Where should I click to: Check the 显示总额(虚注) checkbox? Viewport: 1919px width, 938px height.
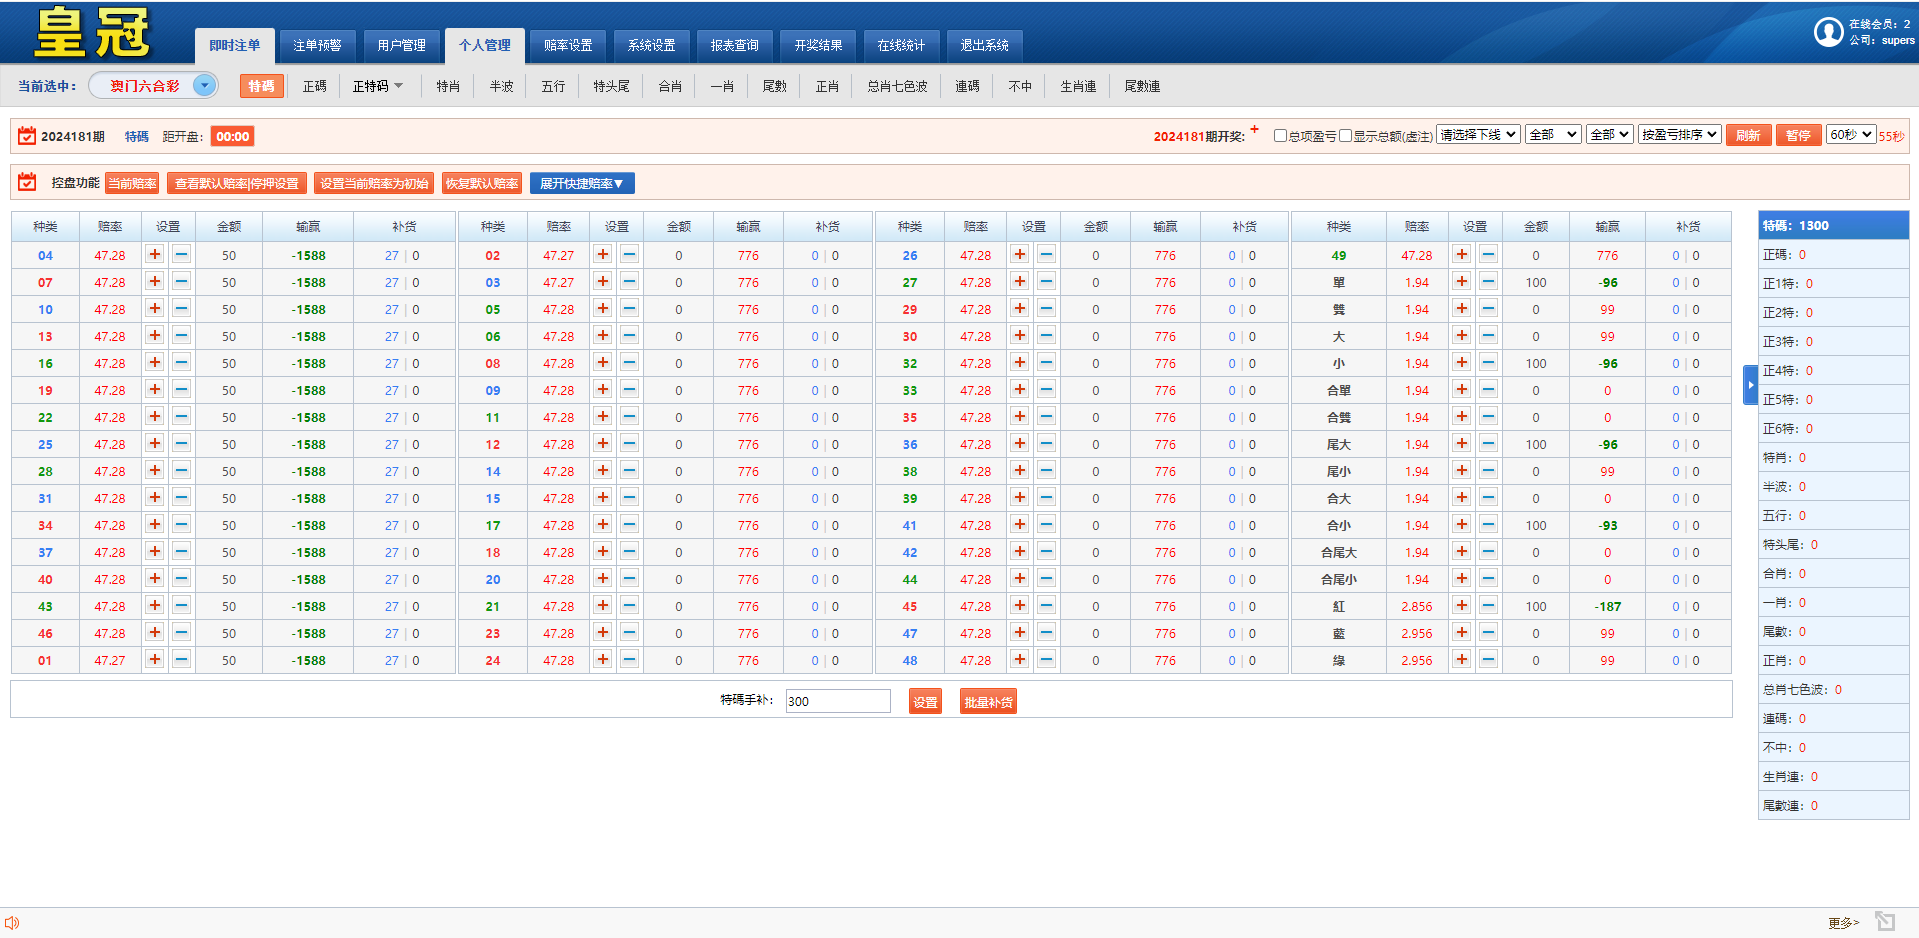coord(1345,136)
